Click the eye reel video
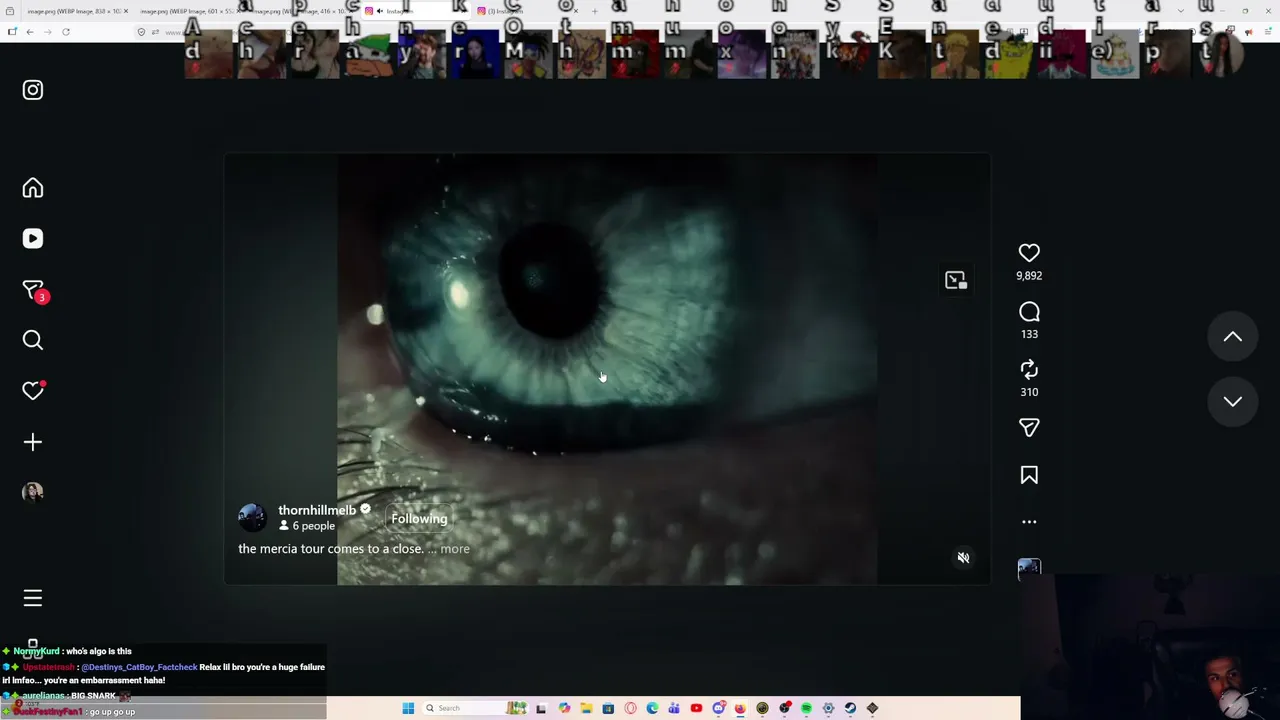1280x720 pixels. (x=607, y=368)
